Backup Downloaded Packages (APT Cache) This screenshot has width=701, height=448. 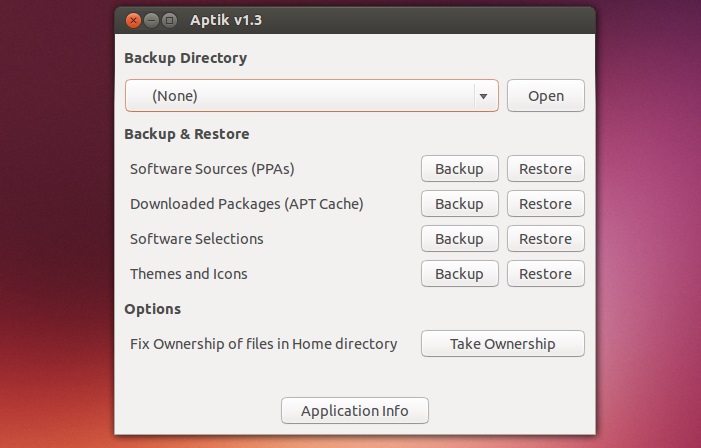[460, 203]
